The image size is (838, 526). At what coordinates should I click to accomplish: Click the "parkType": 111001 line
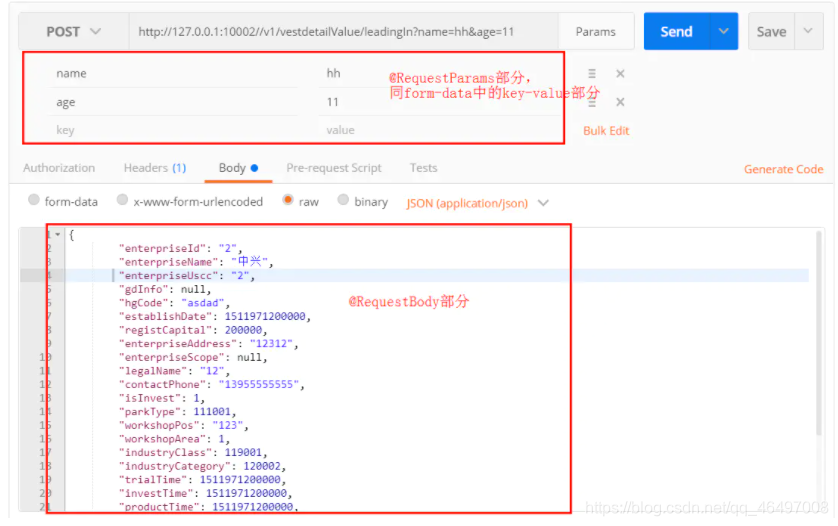coord(177,412)
